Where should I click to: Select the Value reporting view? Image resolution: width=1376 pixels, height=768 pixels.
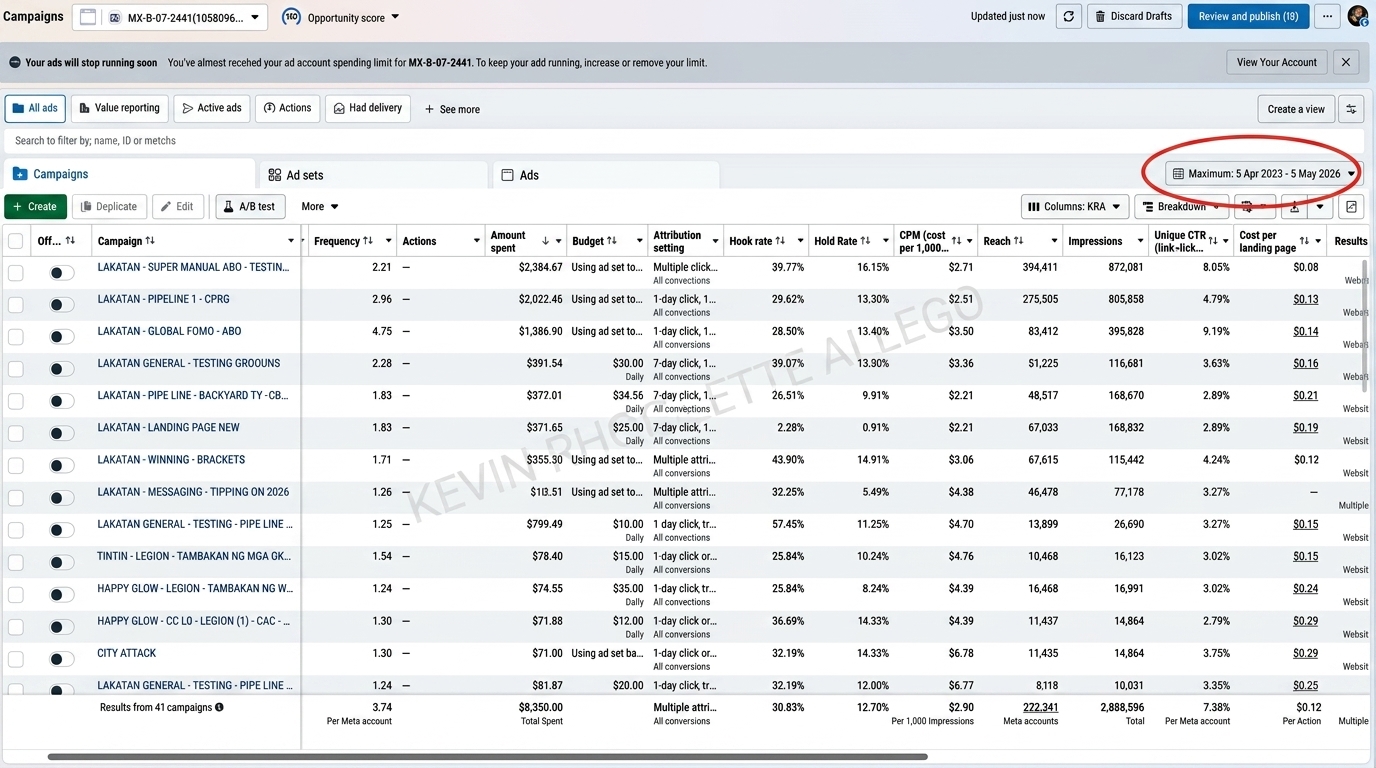tap(119, 108)
